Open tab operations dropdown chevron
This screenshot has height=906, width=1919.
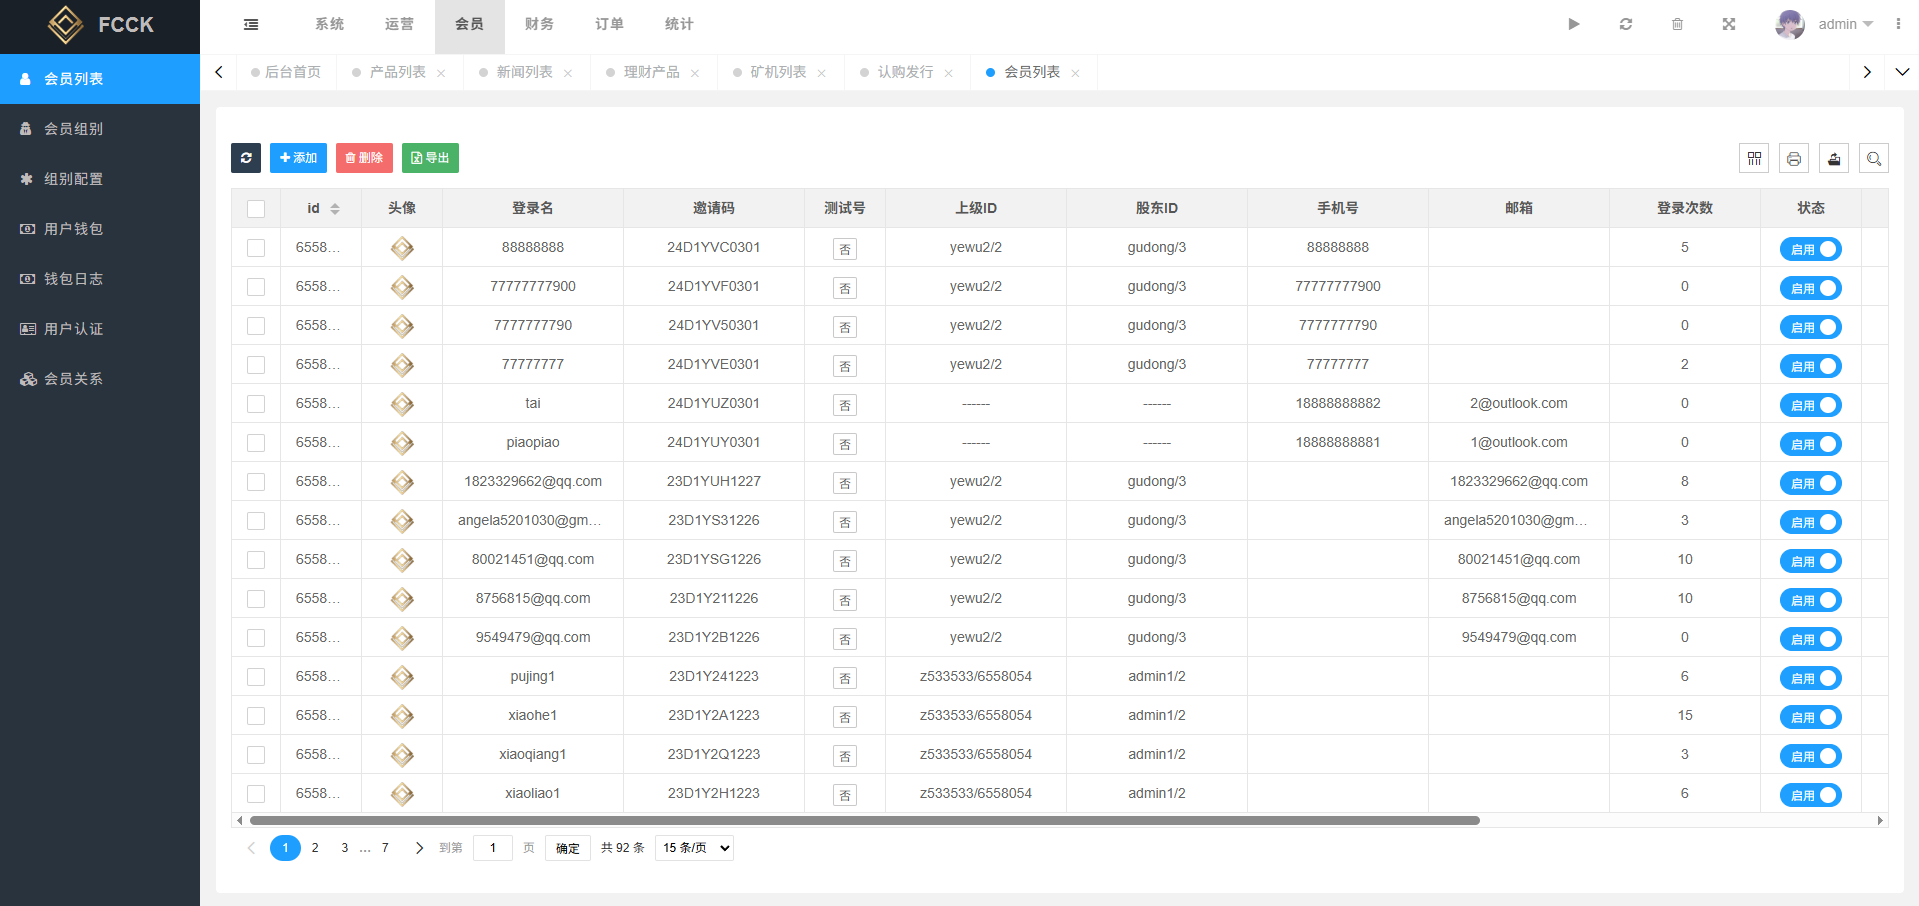click(1902, 72)
